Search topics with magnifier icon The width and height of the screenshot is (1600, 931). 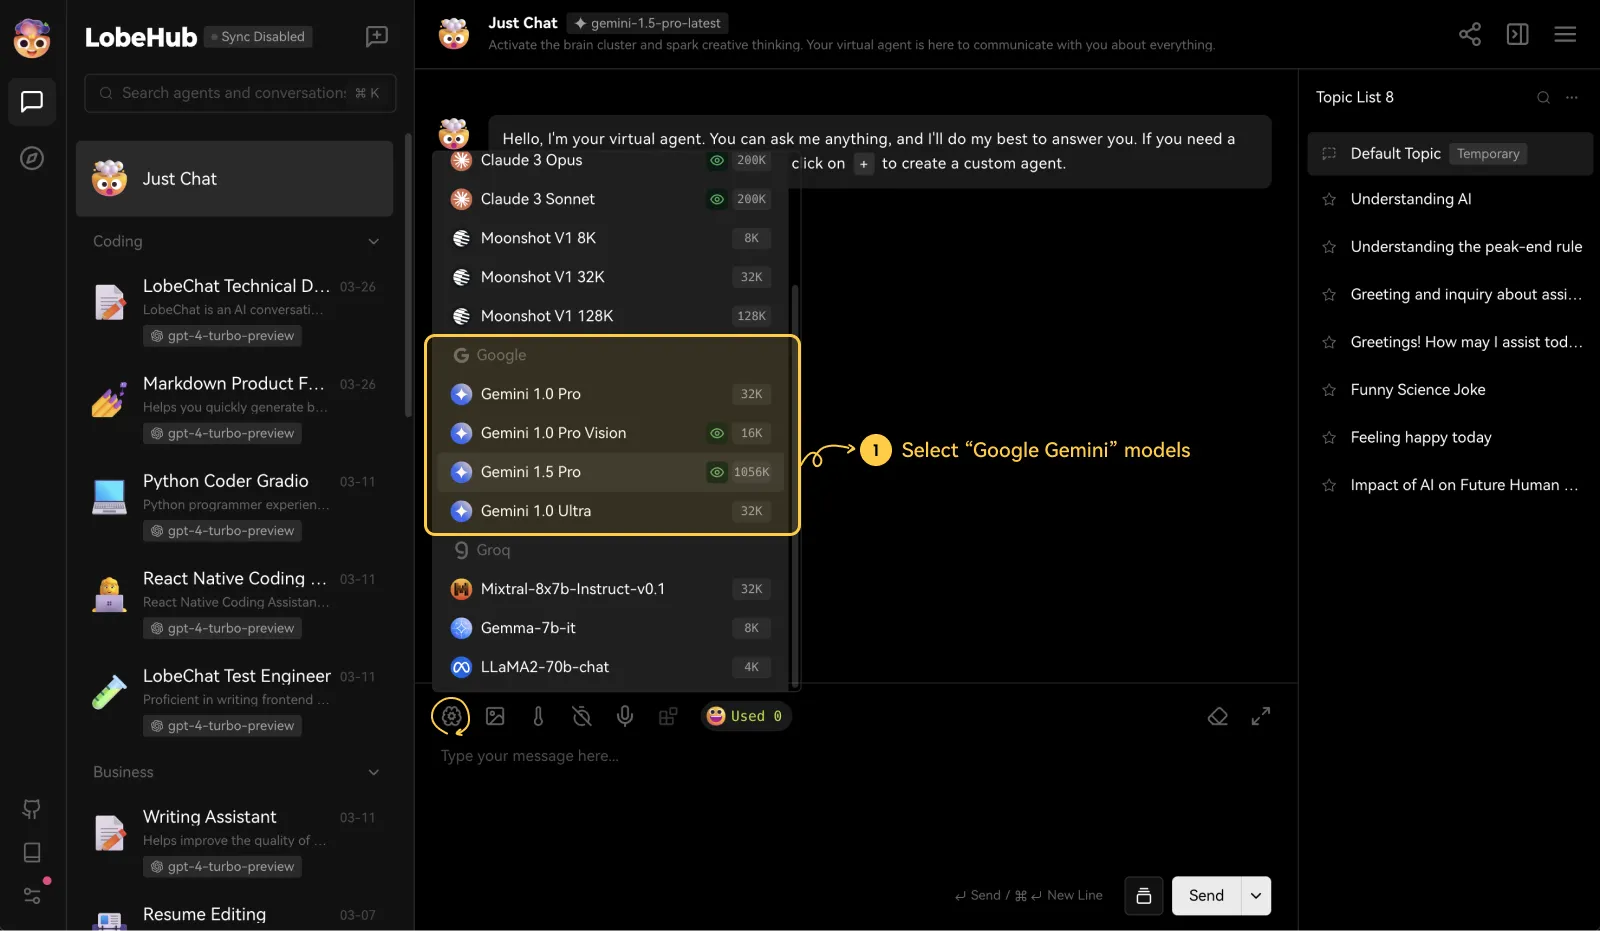coord(1544,97)
